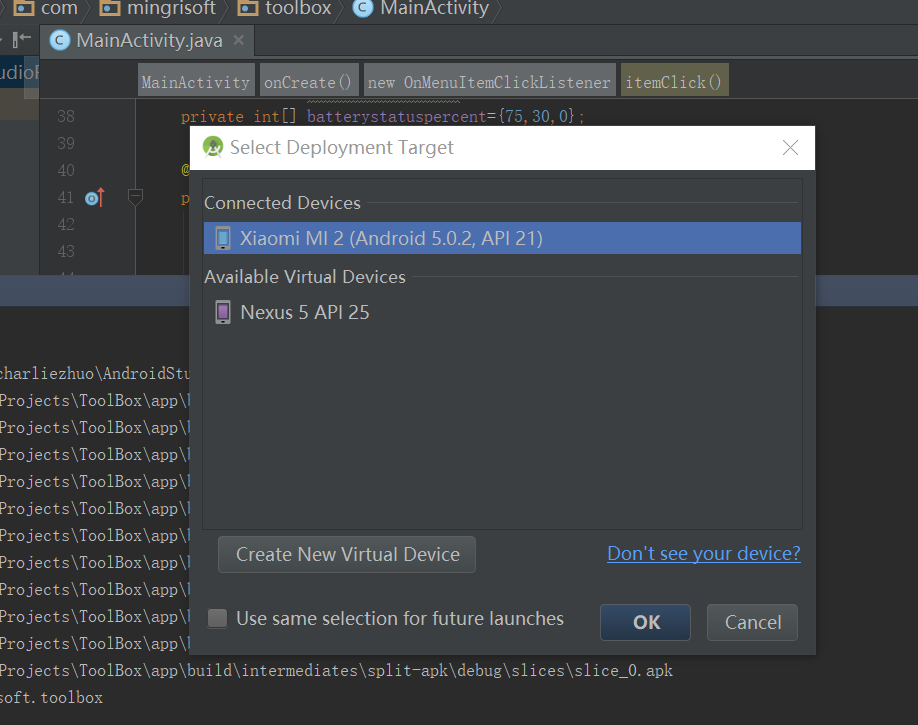The width and height of the screenshot is (918, 725).
Task: Select Xiaomi MI 2 connected device
Action: coord(502,238)
